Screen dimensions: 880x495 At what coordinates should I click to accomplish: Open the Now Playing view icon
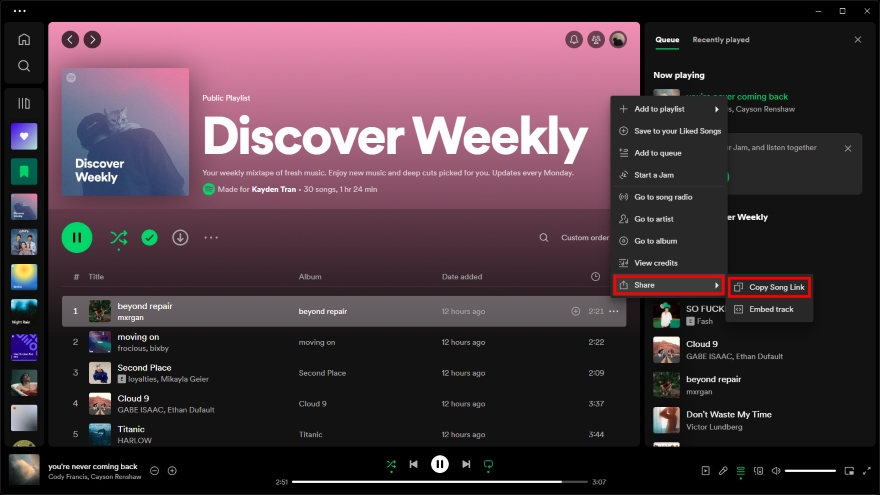pyautogui.click(x=705, y=471)
